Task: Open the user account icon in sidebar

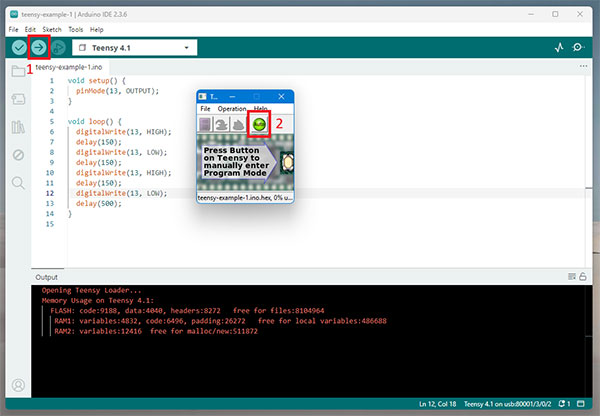Action: tap(18, 385)
